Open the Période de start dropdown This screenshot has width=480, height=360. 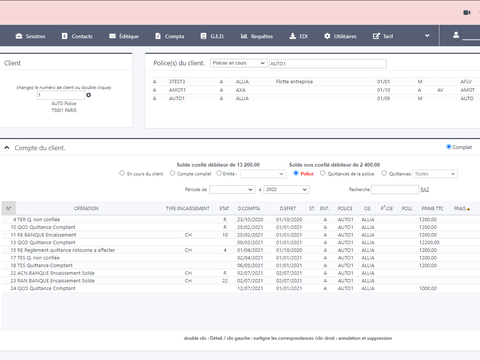[x=232, y=189]
